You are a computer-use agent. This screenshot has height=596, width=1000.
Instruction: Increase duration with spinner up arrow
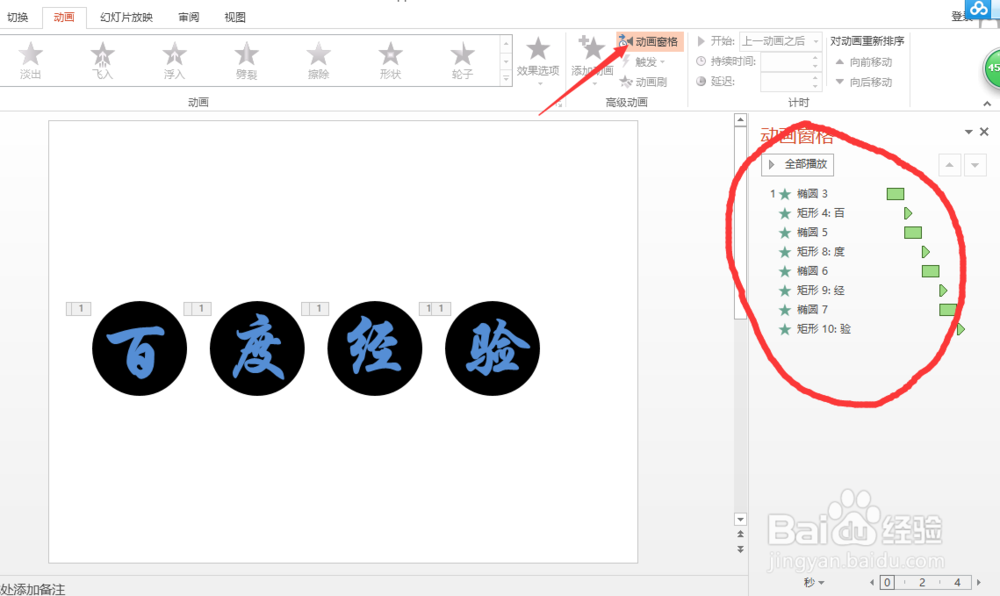point(815,58)
